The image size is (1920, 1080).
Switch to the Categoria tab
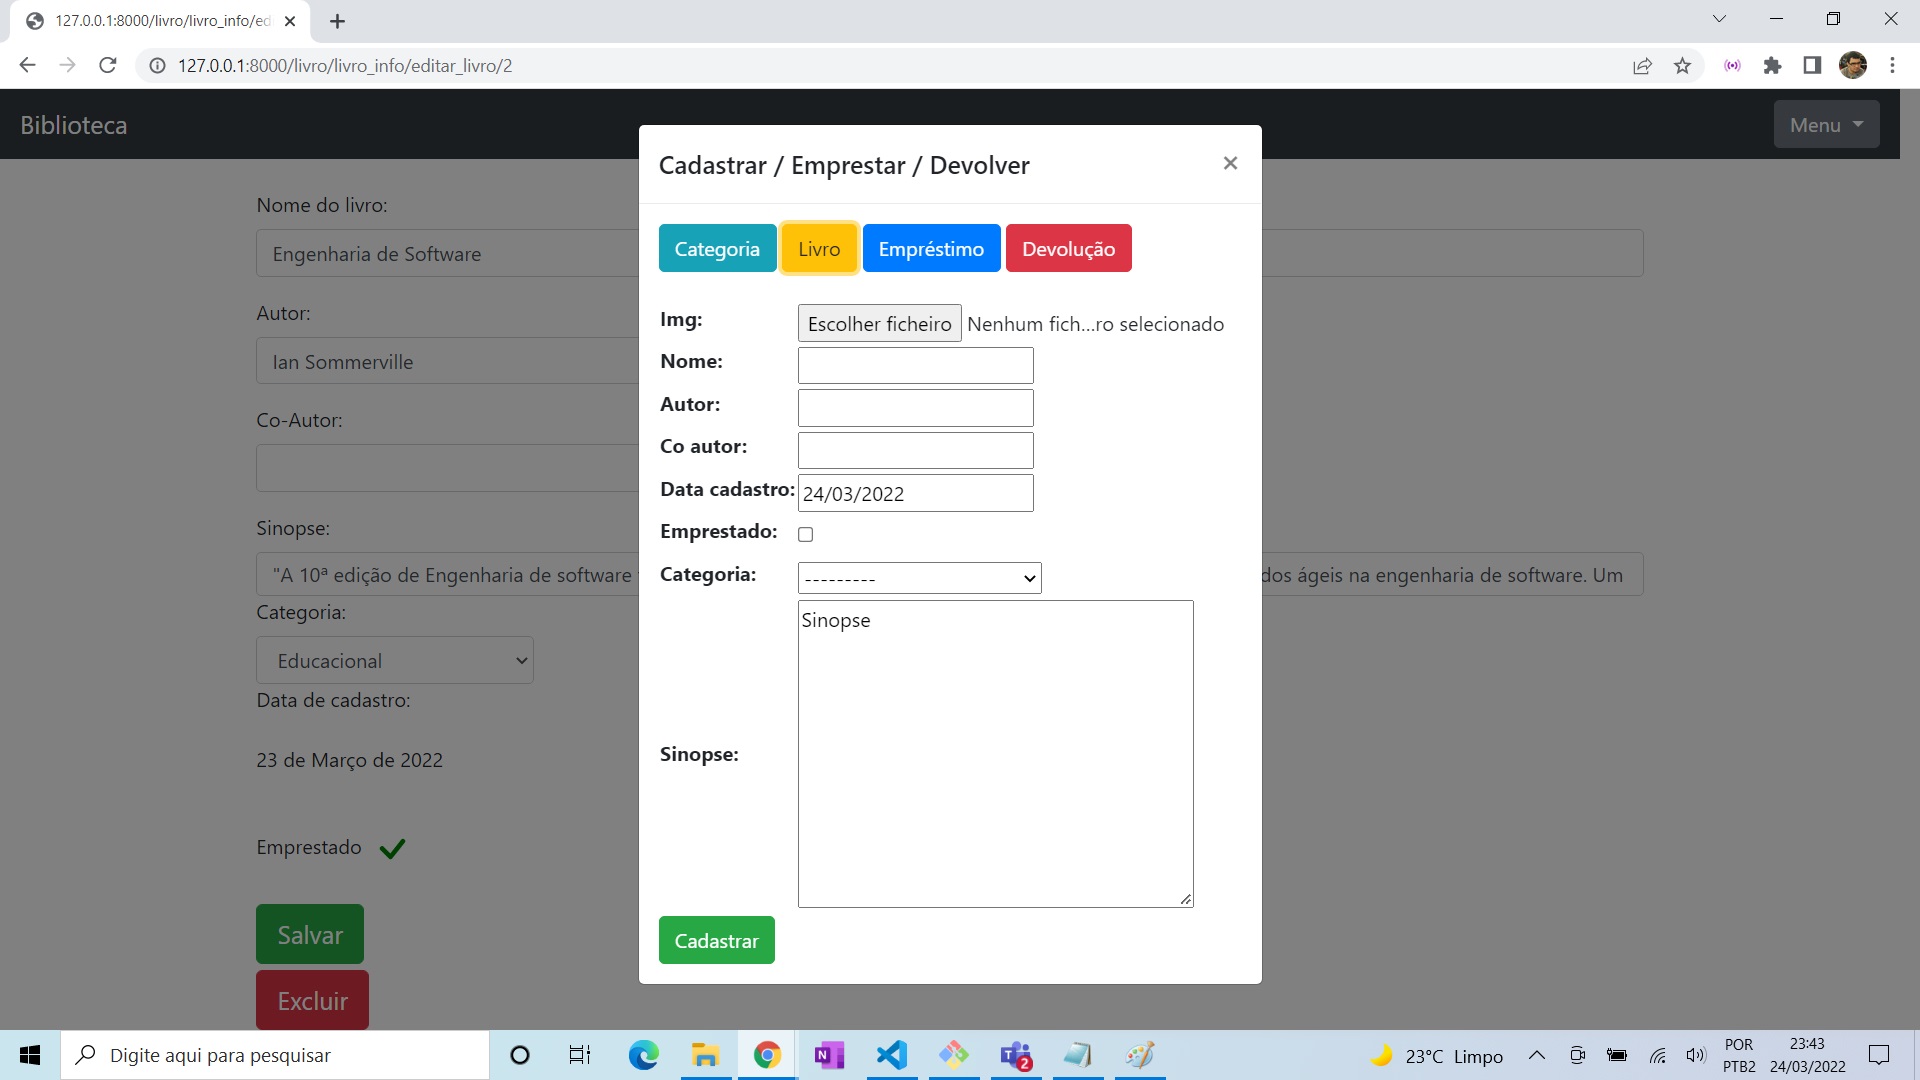click(x=717, y=249)
